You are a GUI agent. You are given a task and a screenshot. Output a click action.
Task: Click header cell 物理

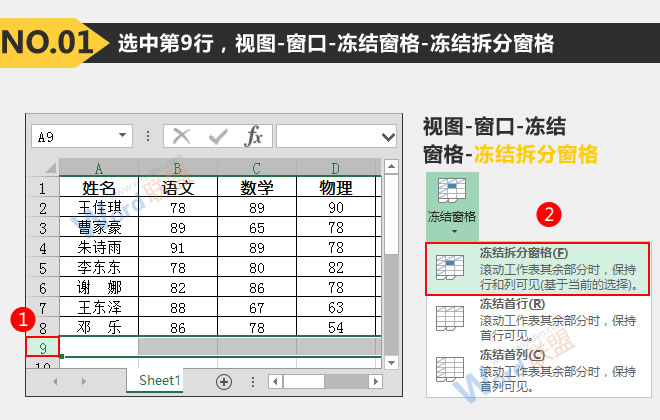[x=335, y=188]
